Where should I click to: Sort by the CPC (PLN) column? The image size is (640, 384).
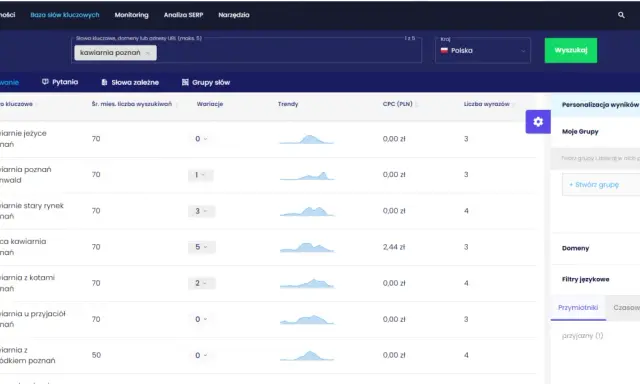point(398,104)
